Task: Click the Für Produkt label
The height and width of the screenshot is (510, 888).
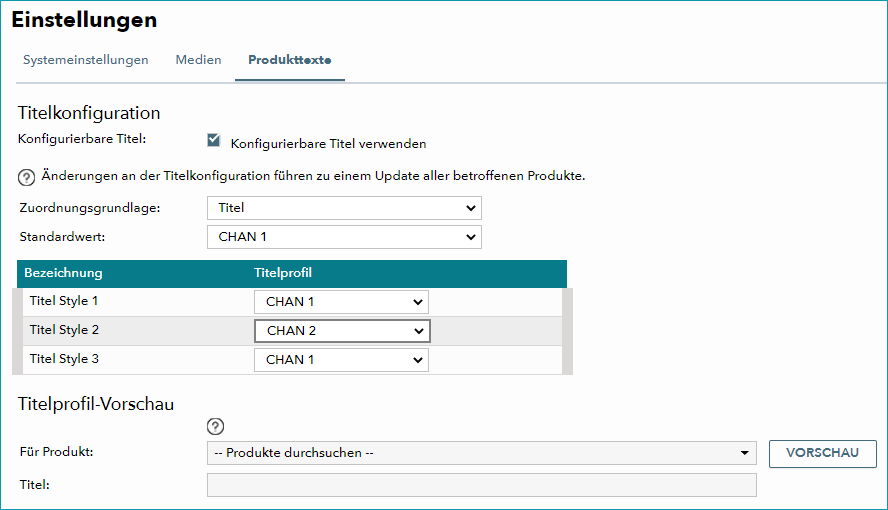Action: tap(56, 452)
